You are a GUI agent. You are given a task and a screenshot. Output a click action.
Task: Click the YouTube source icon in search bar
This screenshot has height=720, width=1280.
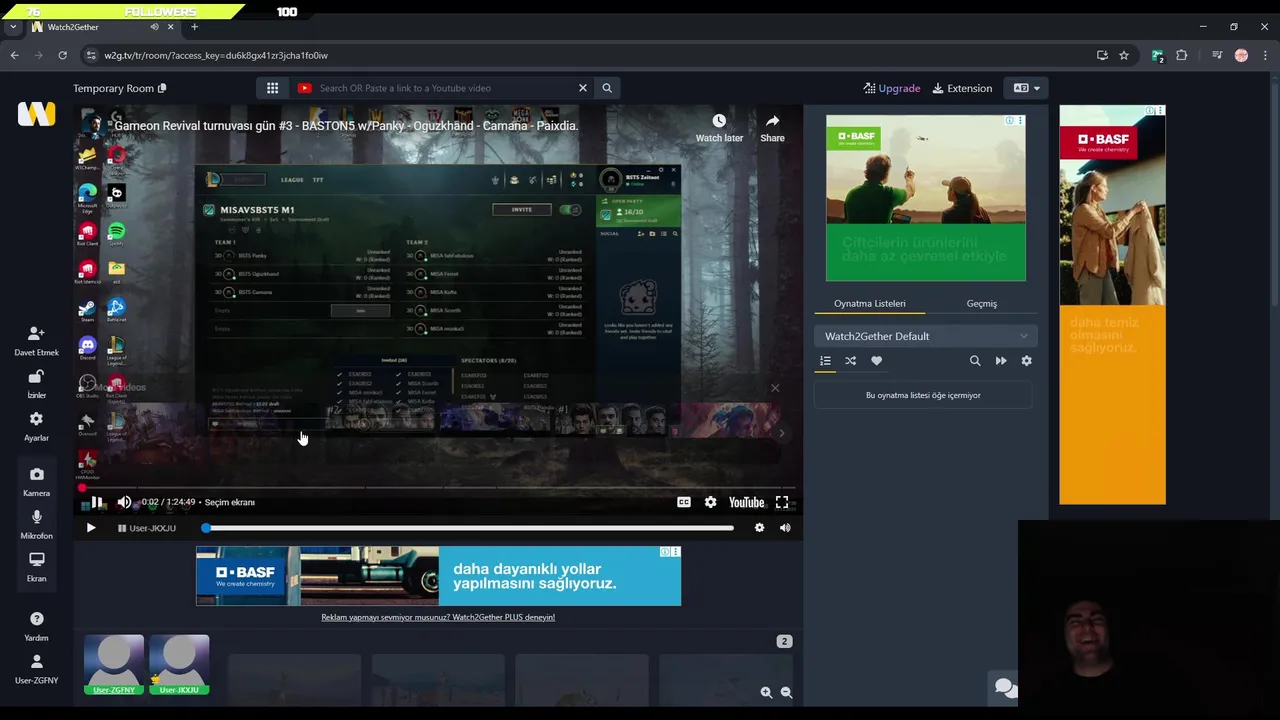[305, 88]
